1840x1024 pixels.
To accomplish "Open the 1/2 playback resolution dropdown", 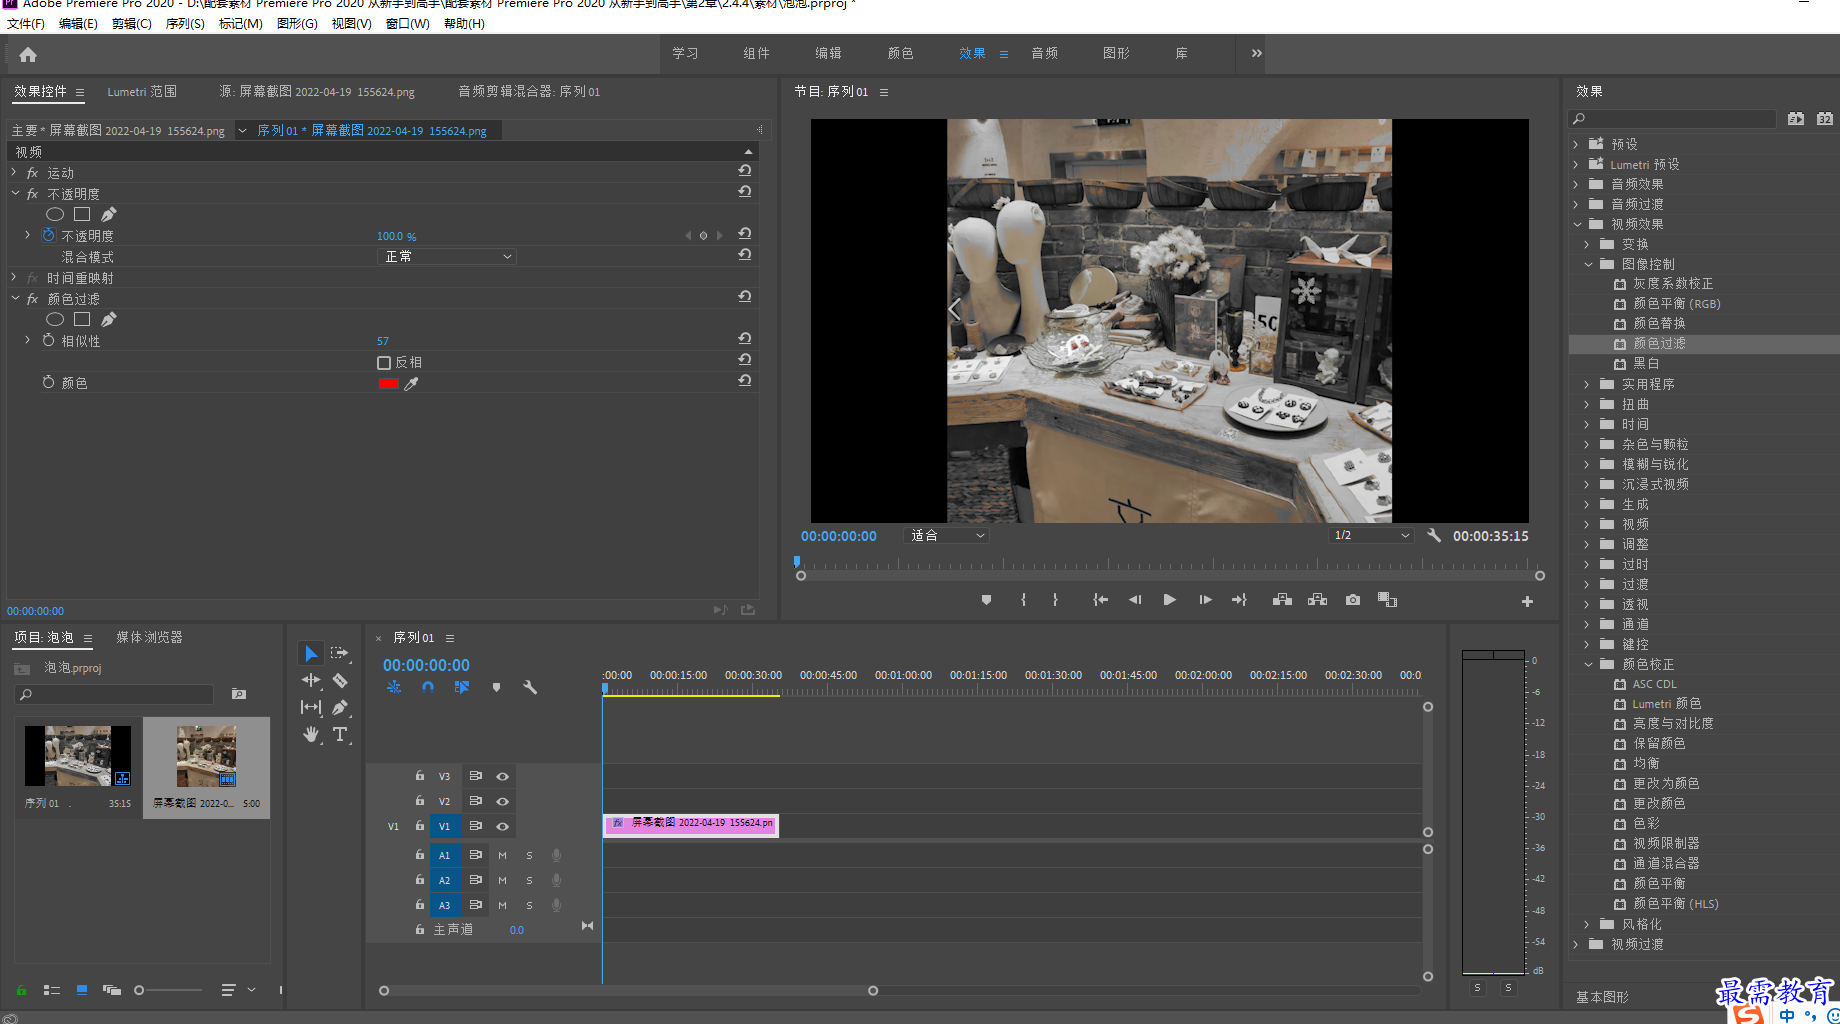I will point(1371,535).
